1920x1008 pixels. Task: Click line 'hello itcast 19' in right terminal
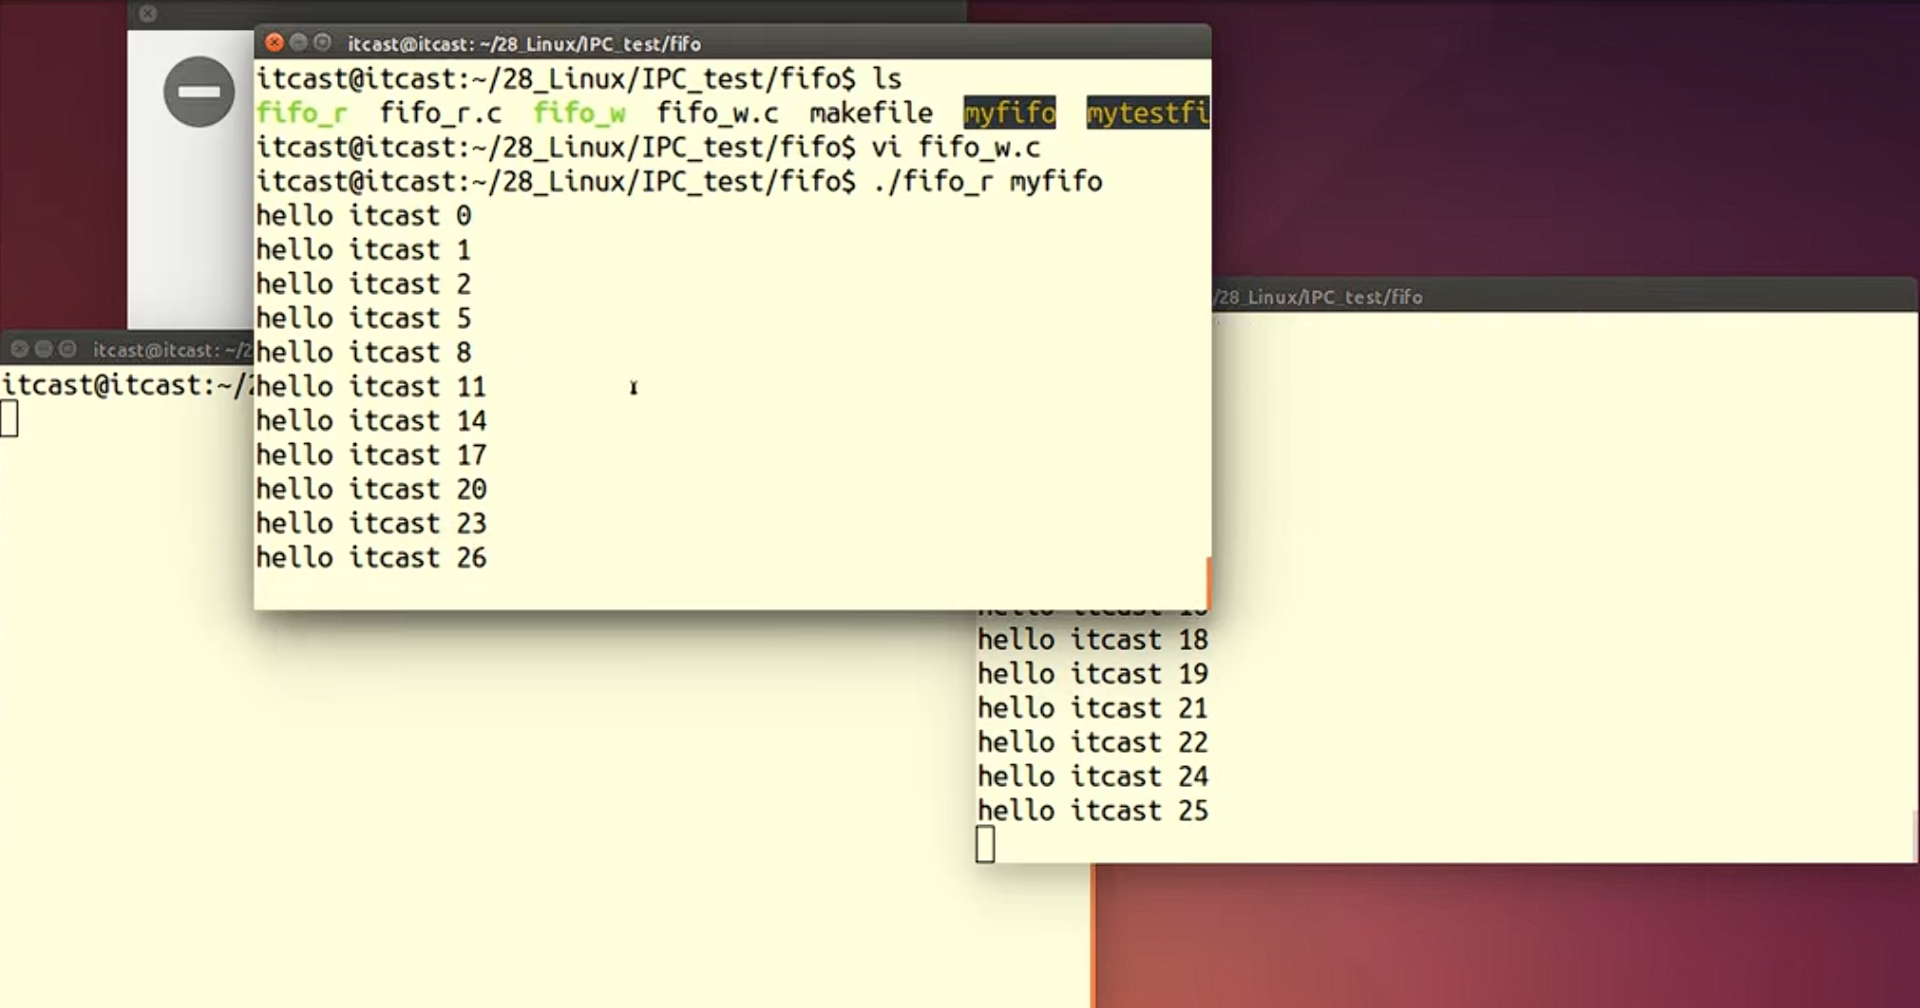click(x=1093, y=674)
